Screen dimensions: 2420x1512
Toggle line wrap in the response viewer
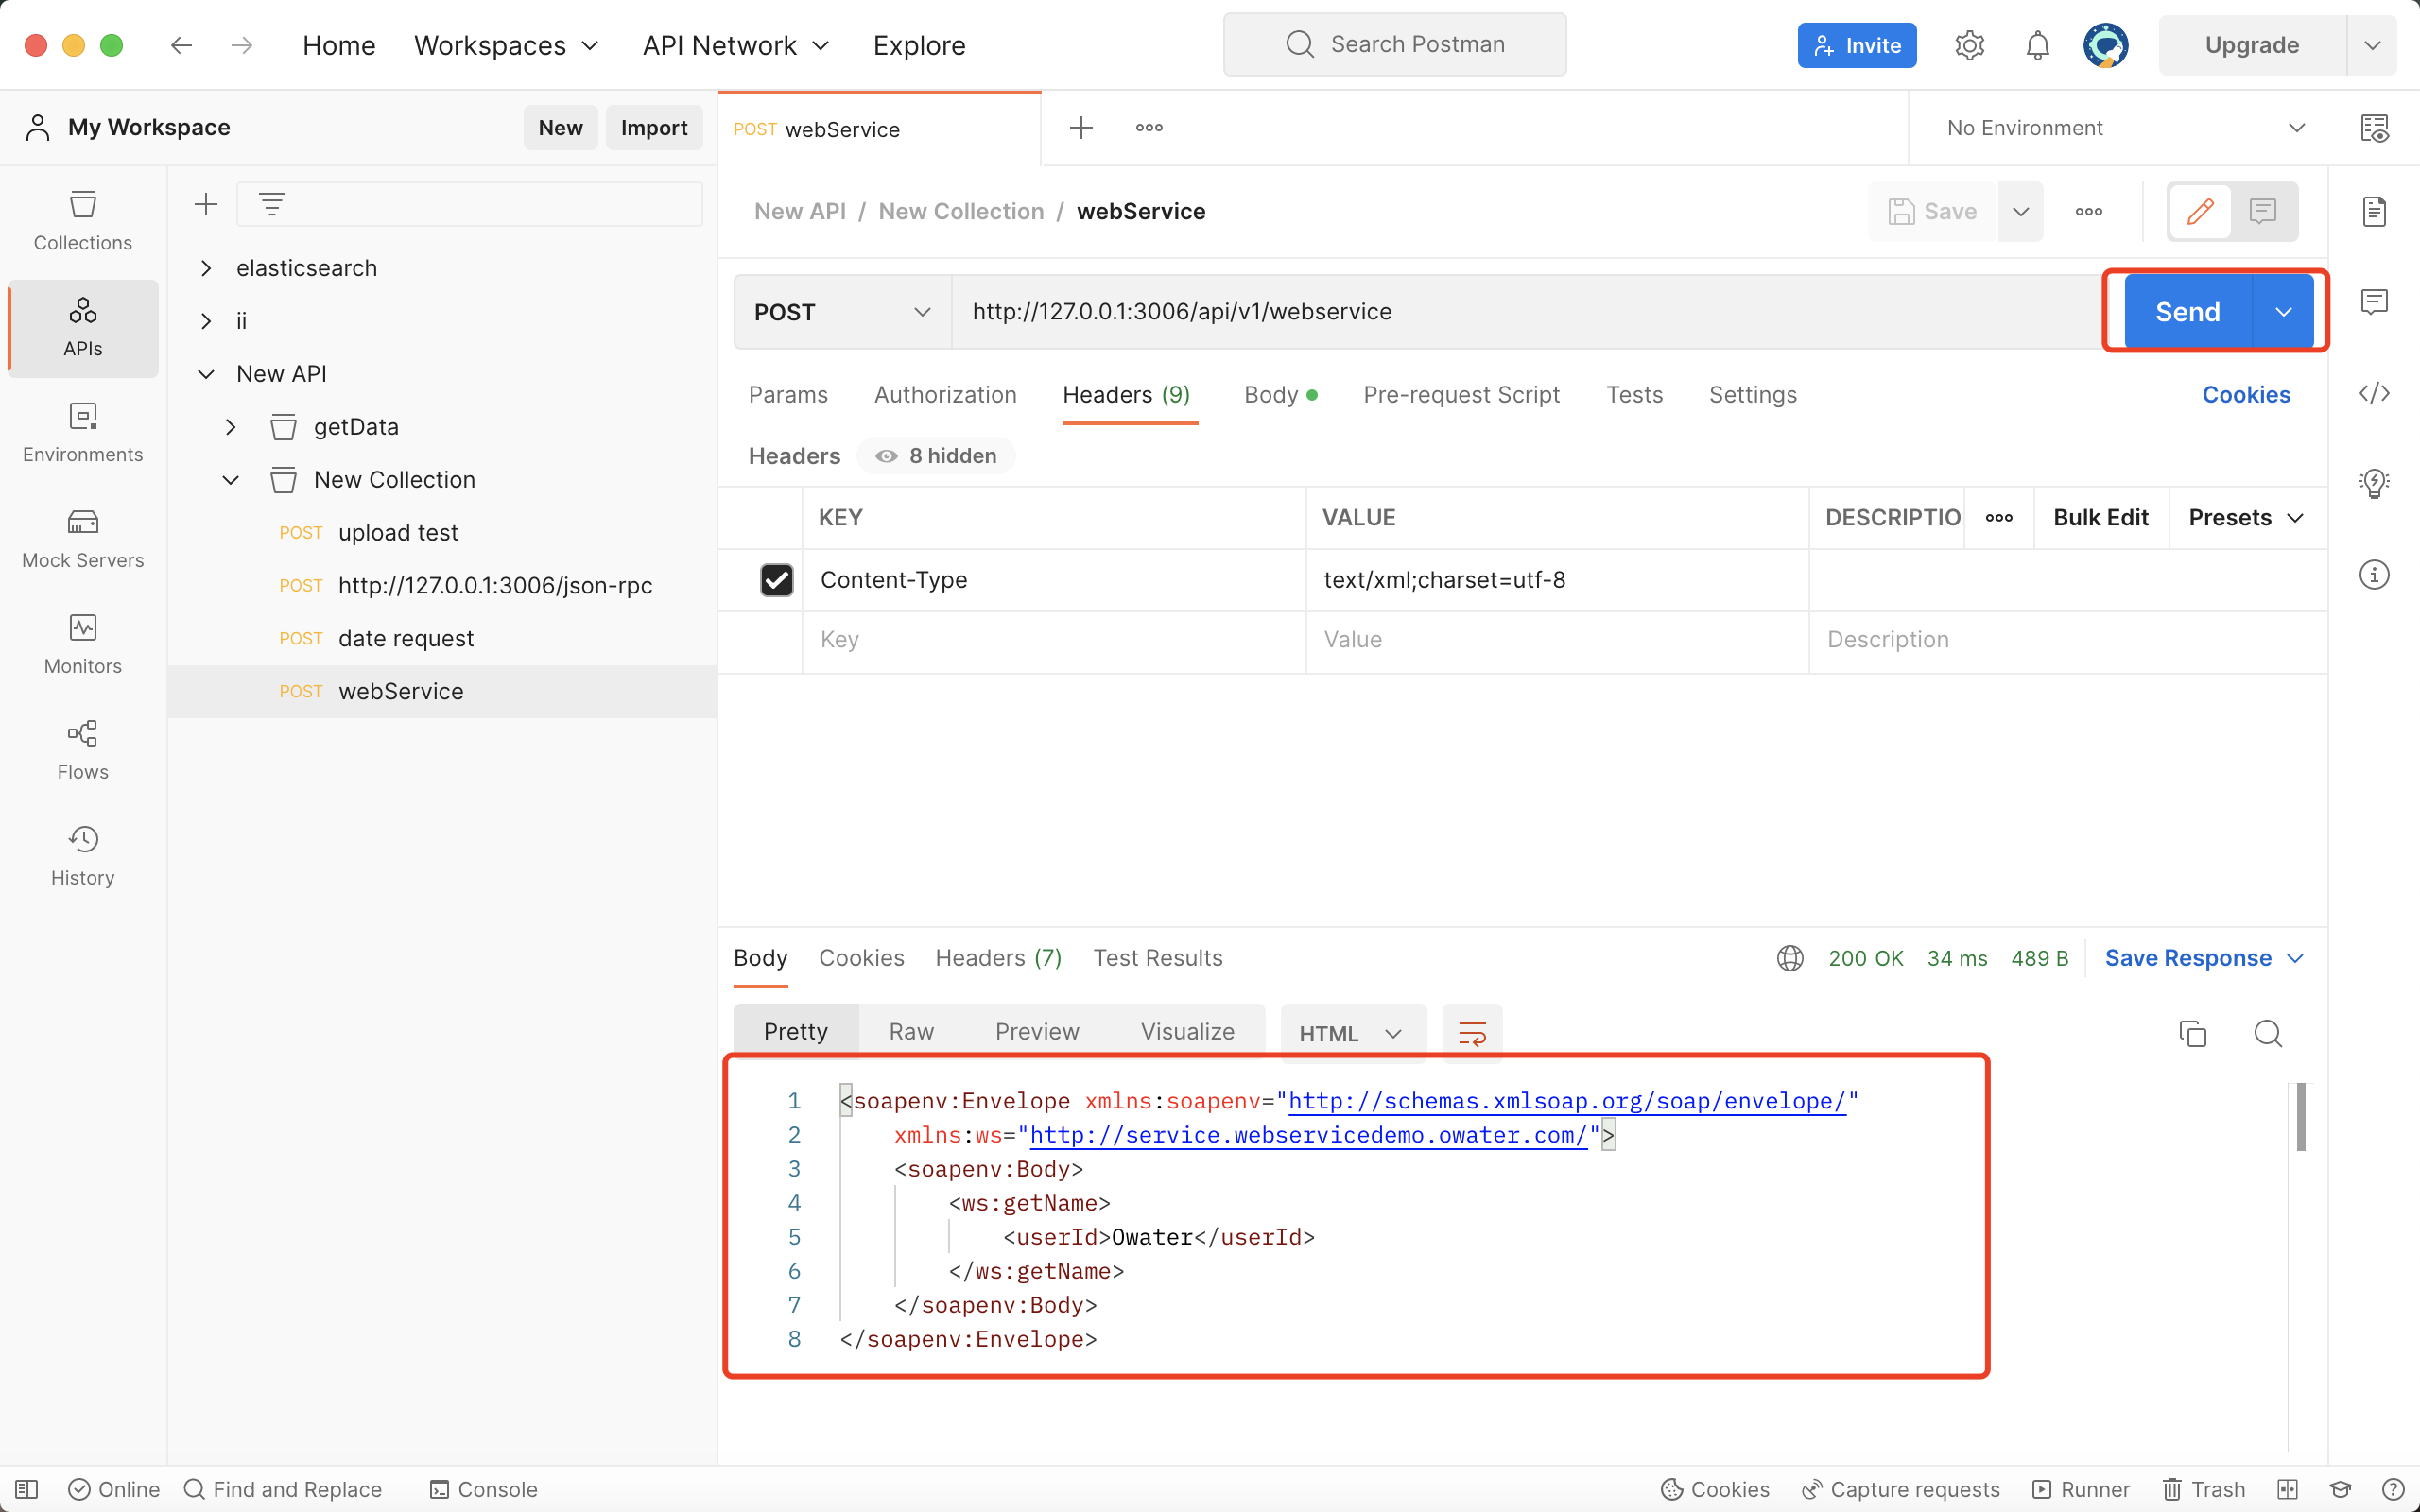pyautogui.click(x=1472, y=1033)
